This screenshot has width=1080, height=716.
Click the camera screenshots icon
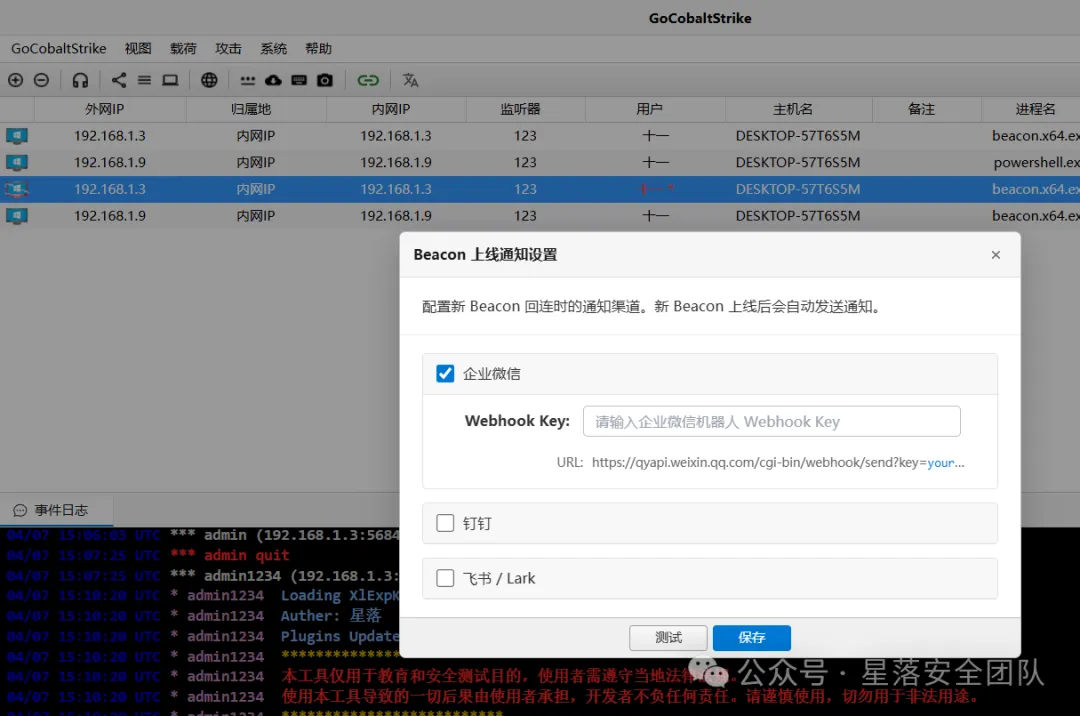(325, 80)
